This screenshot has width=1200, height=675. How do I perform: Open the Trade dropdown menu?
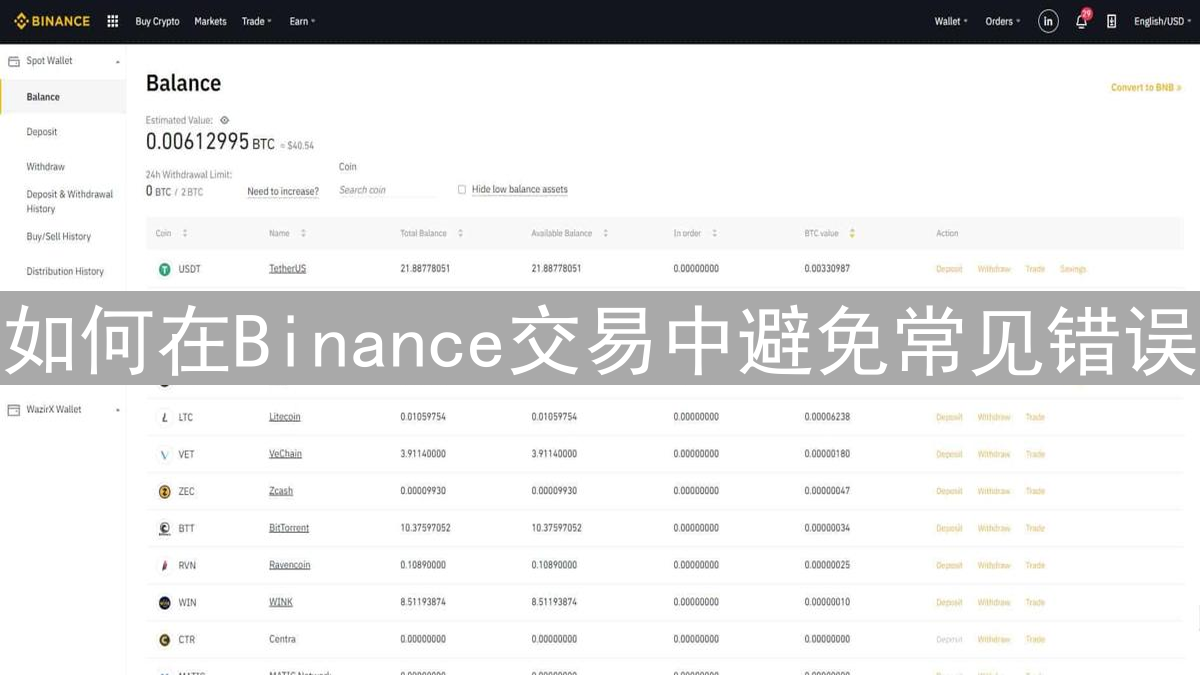click(257, 21)
